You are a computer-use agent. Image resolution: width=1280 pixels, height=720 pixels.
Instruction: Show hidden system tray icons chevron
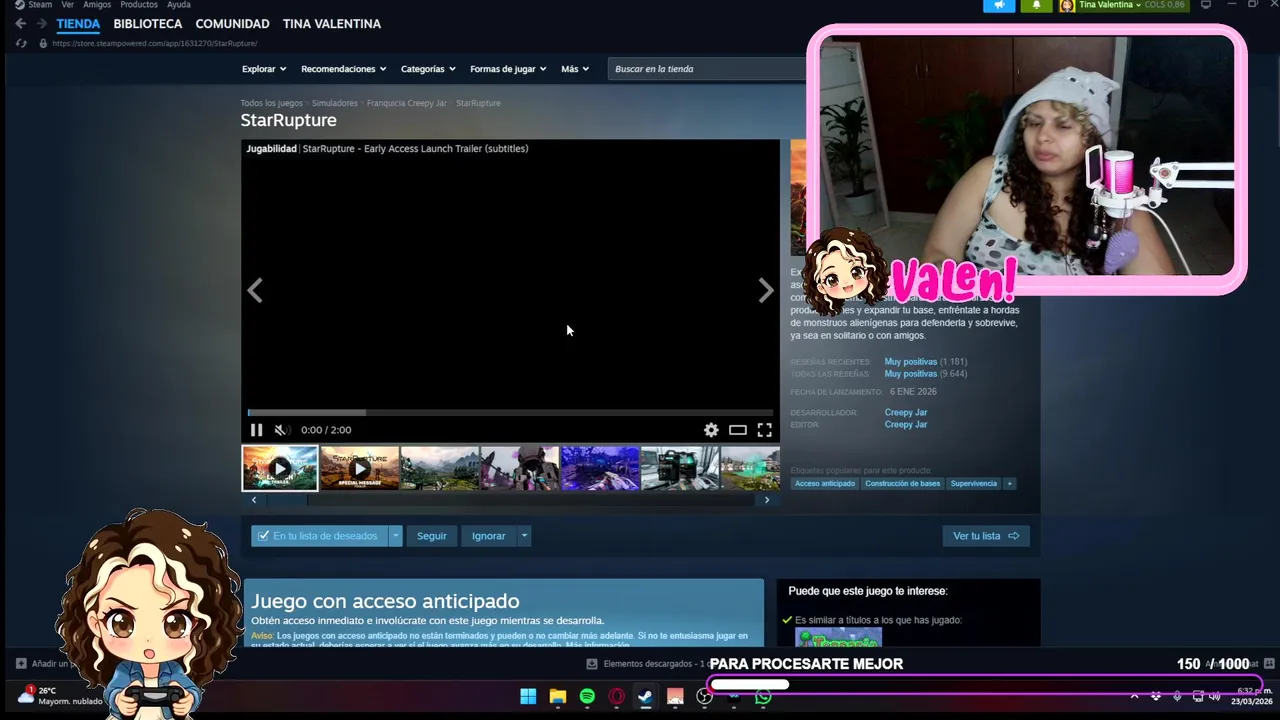[x=1134, y=696]
